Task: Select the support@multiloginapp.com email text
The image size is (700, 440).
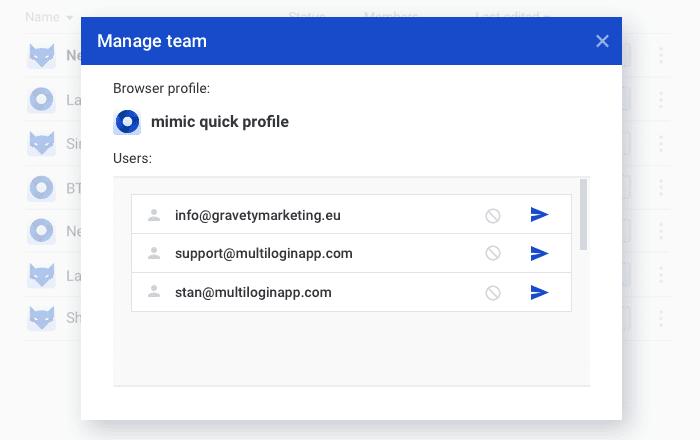Action: (x=264, y=253)
